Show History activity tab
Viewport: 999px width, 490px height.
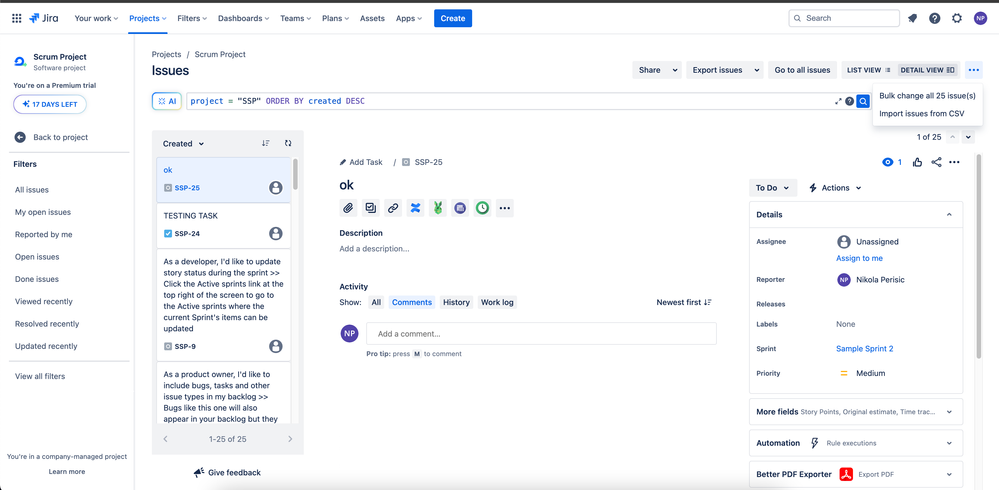[456, 302]
